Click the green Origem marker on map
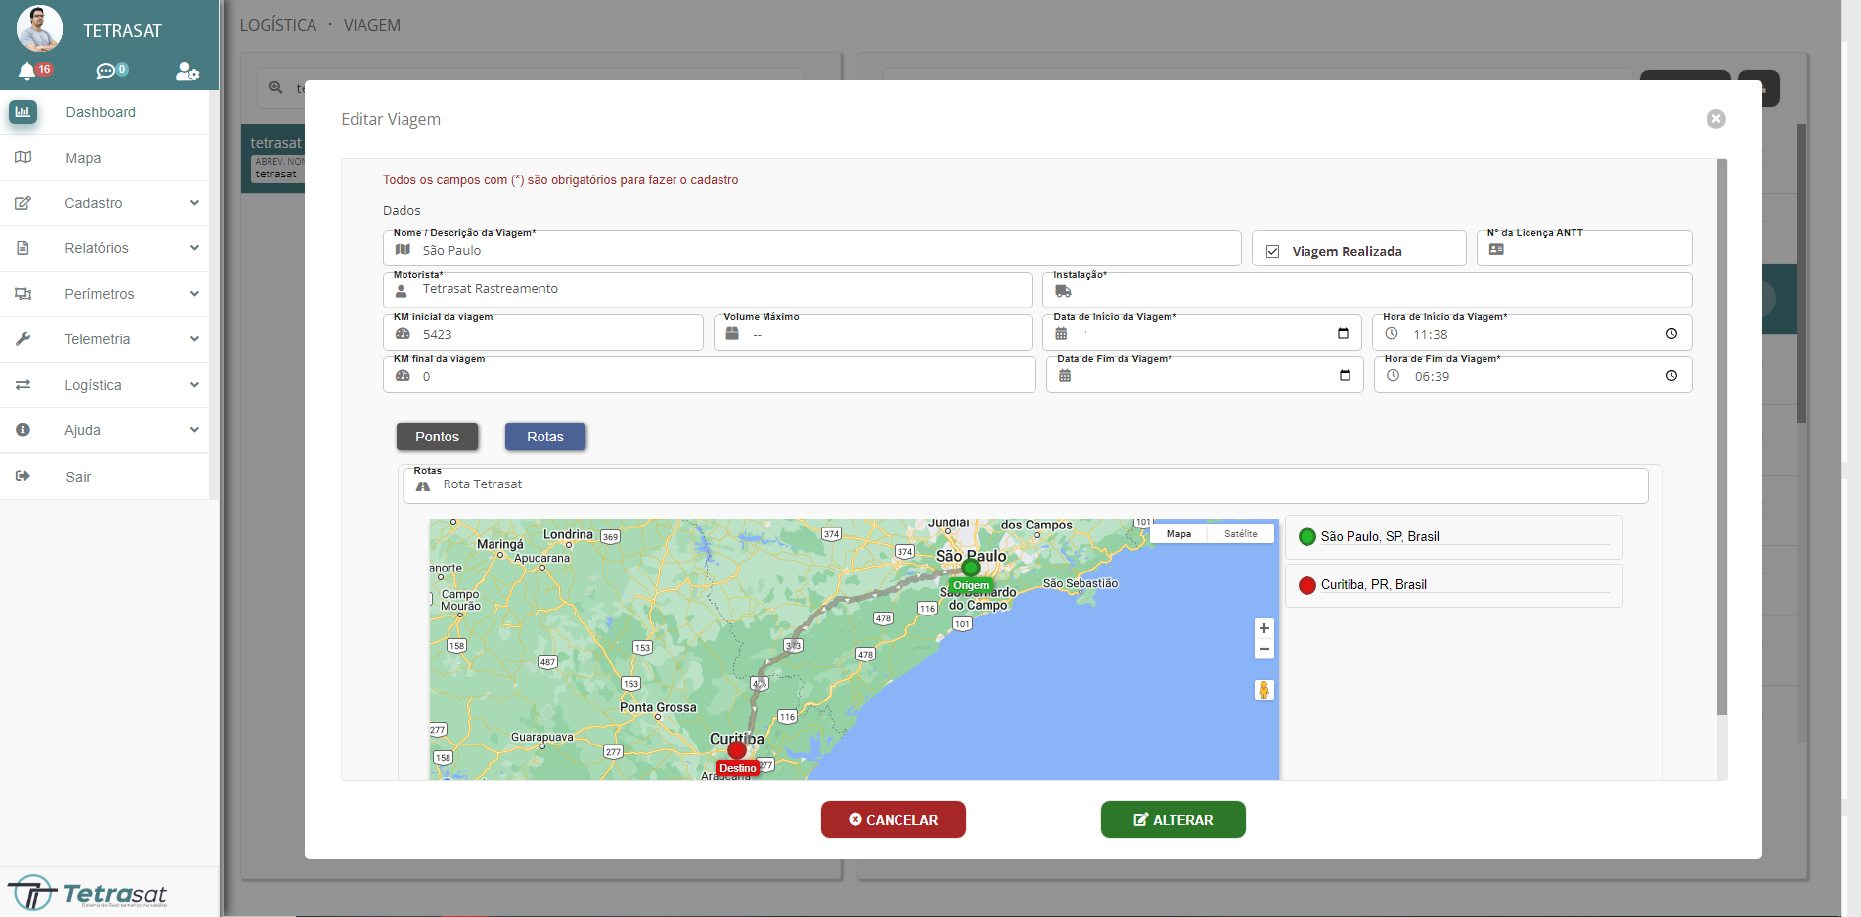This screenshot has height=917, width=1861. [x=970, y=568]
